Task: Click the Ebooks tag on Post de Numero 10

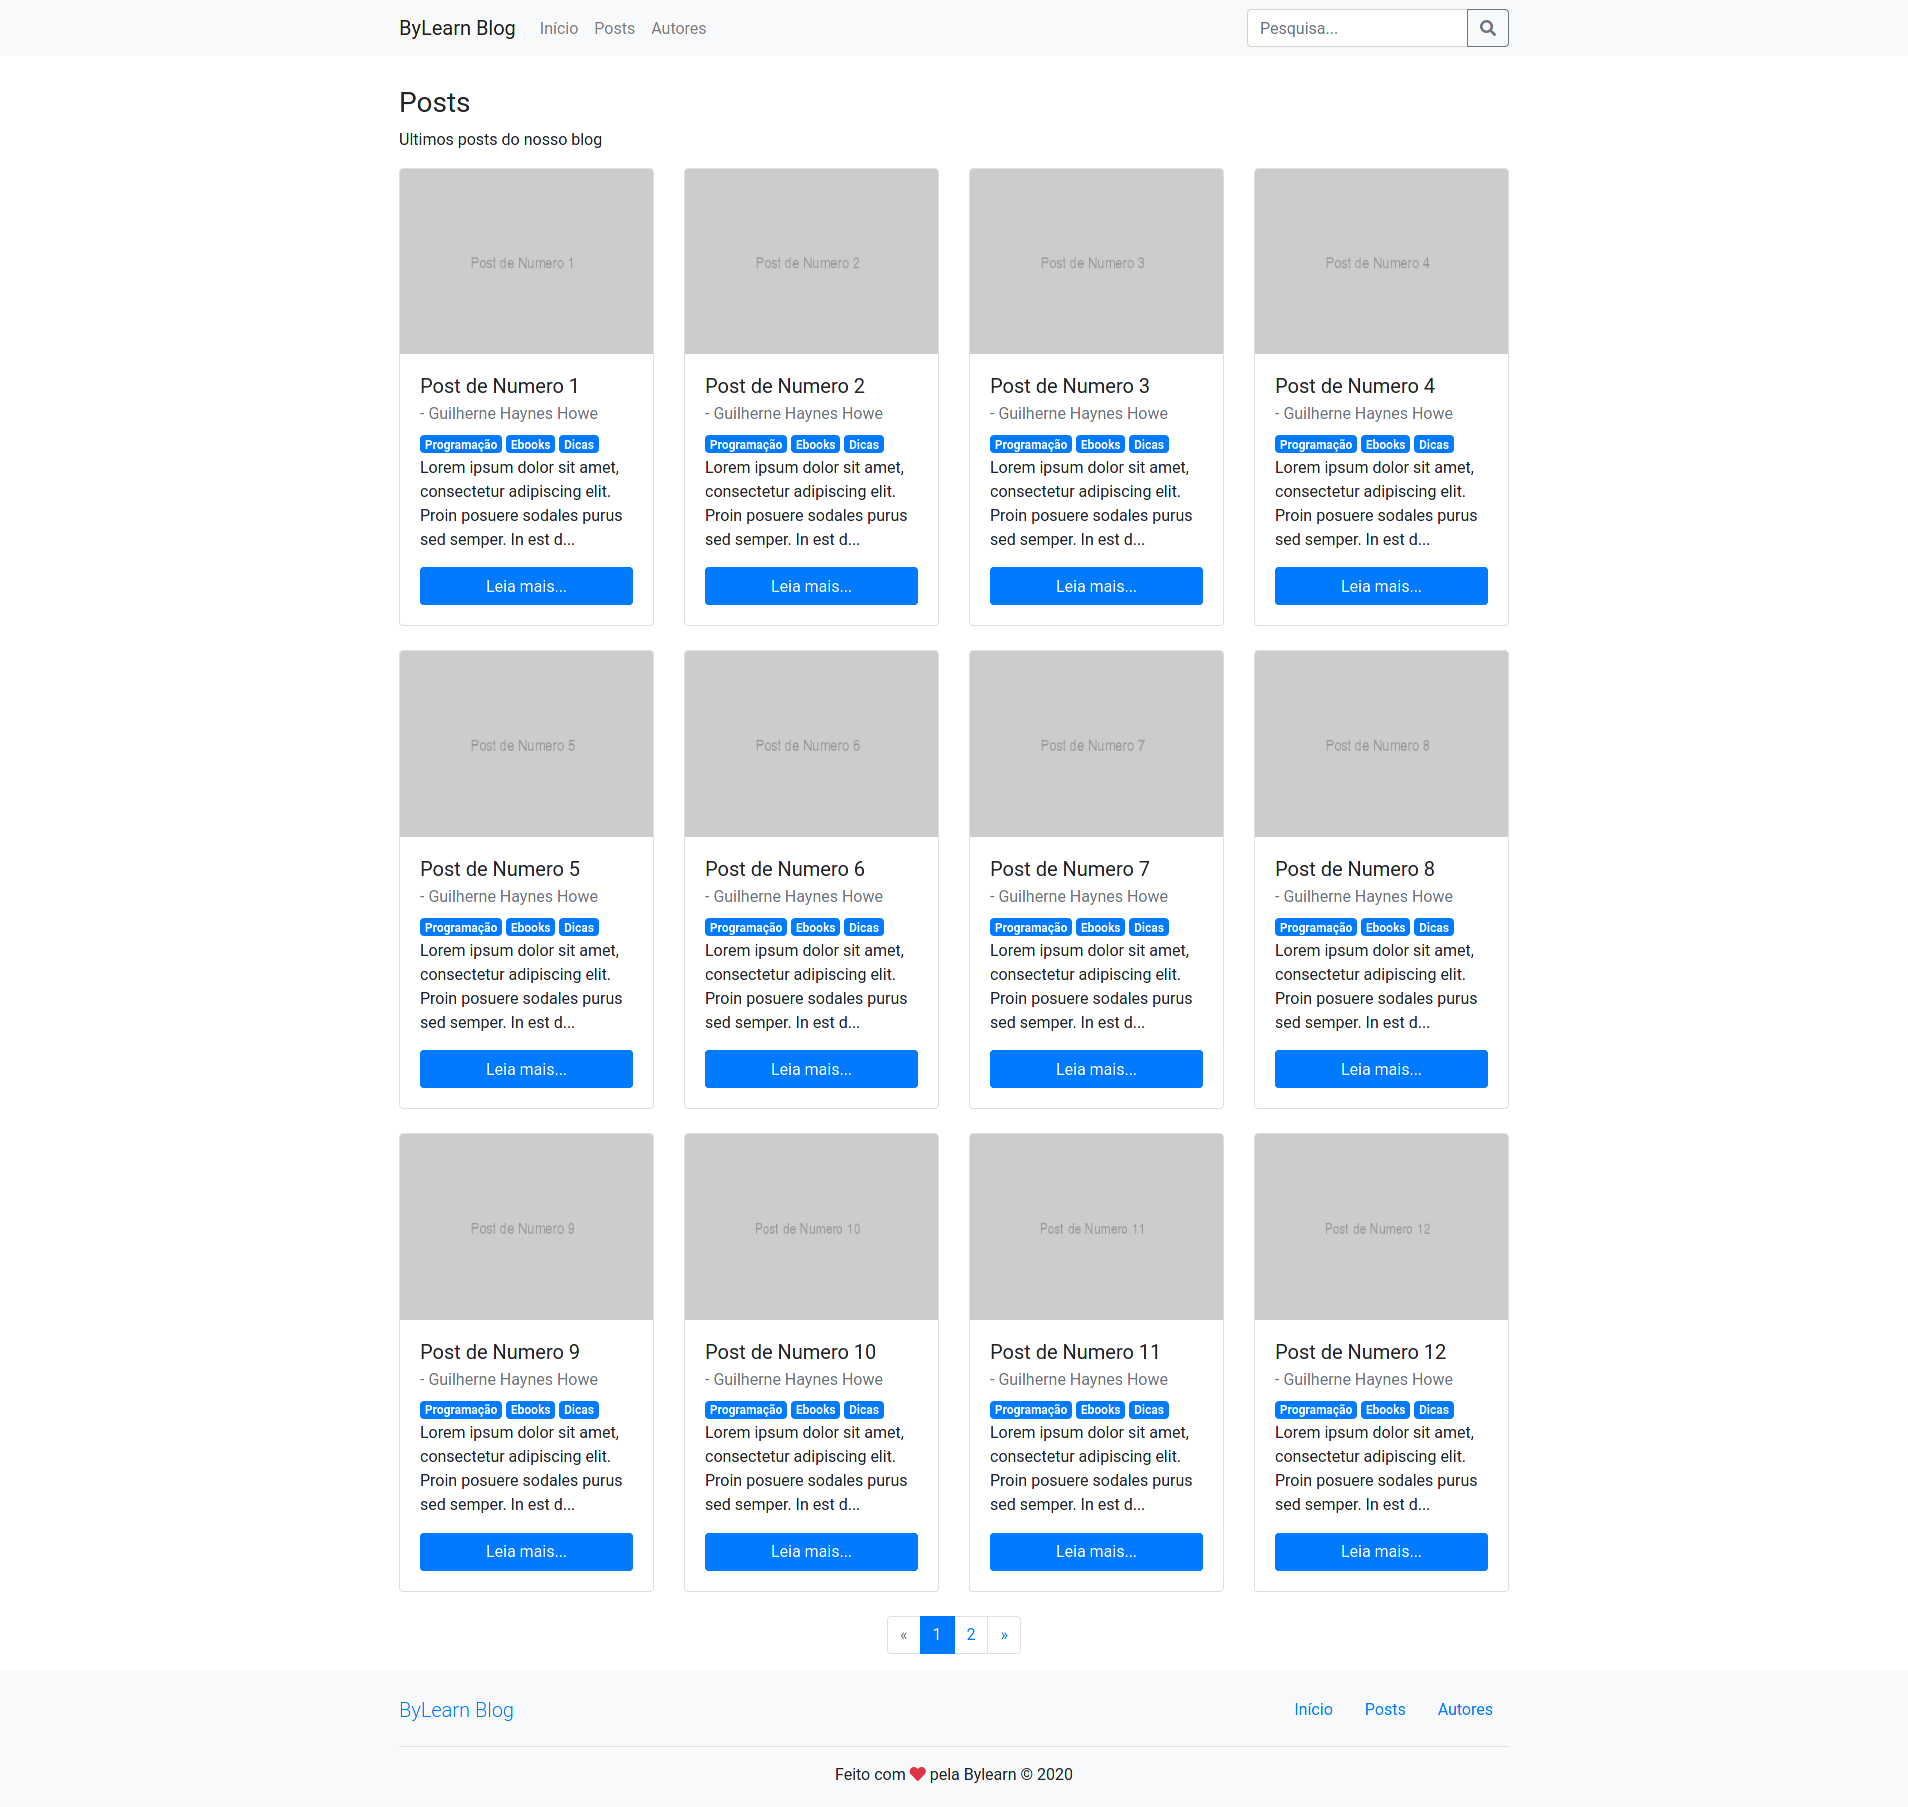Action: pyautogui.click(x=815, y=1410)
